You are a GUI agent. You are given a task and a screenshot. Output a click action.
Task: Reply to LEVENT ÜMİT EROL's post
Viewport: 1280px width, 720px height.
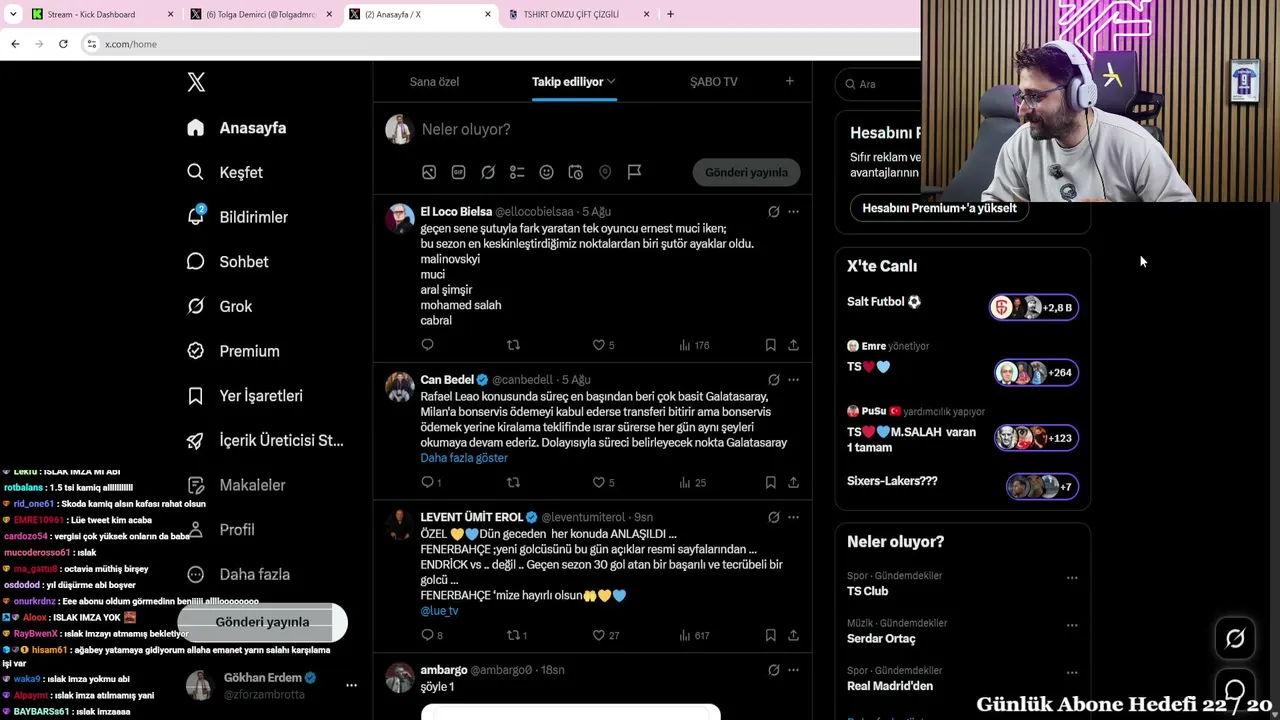point(432,635)
